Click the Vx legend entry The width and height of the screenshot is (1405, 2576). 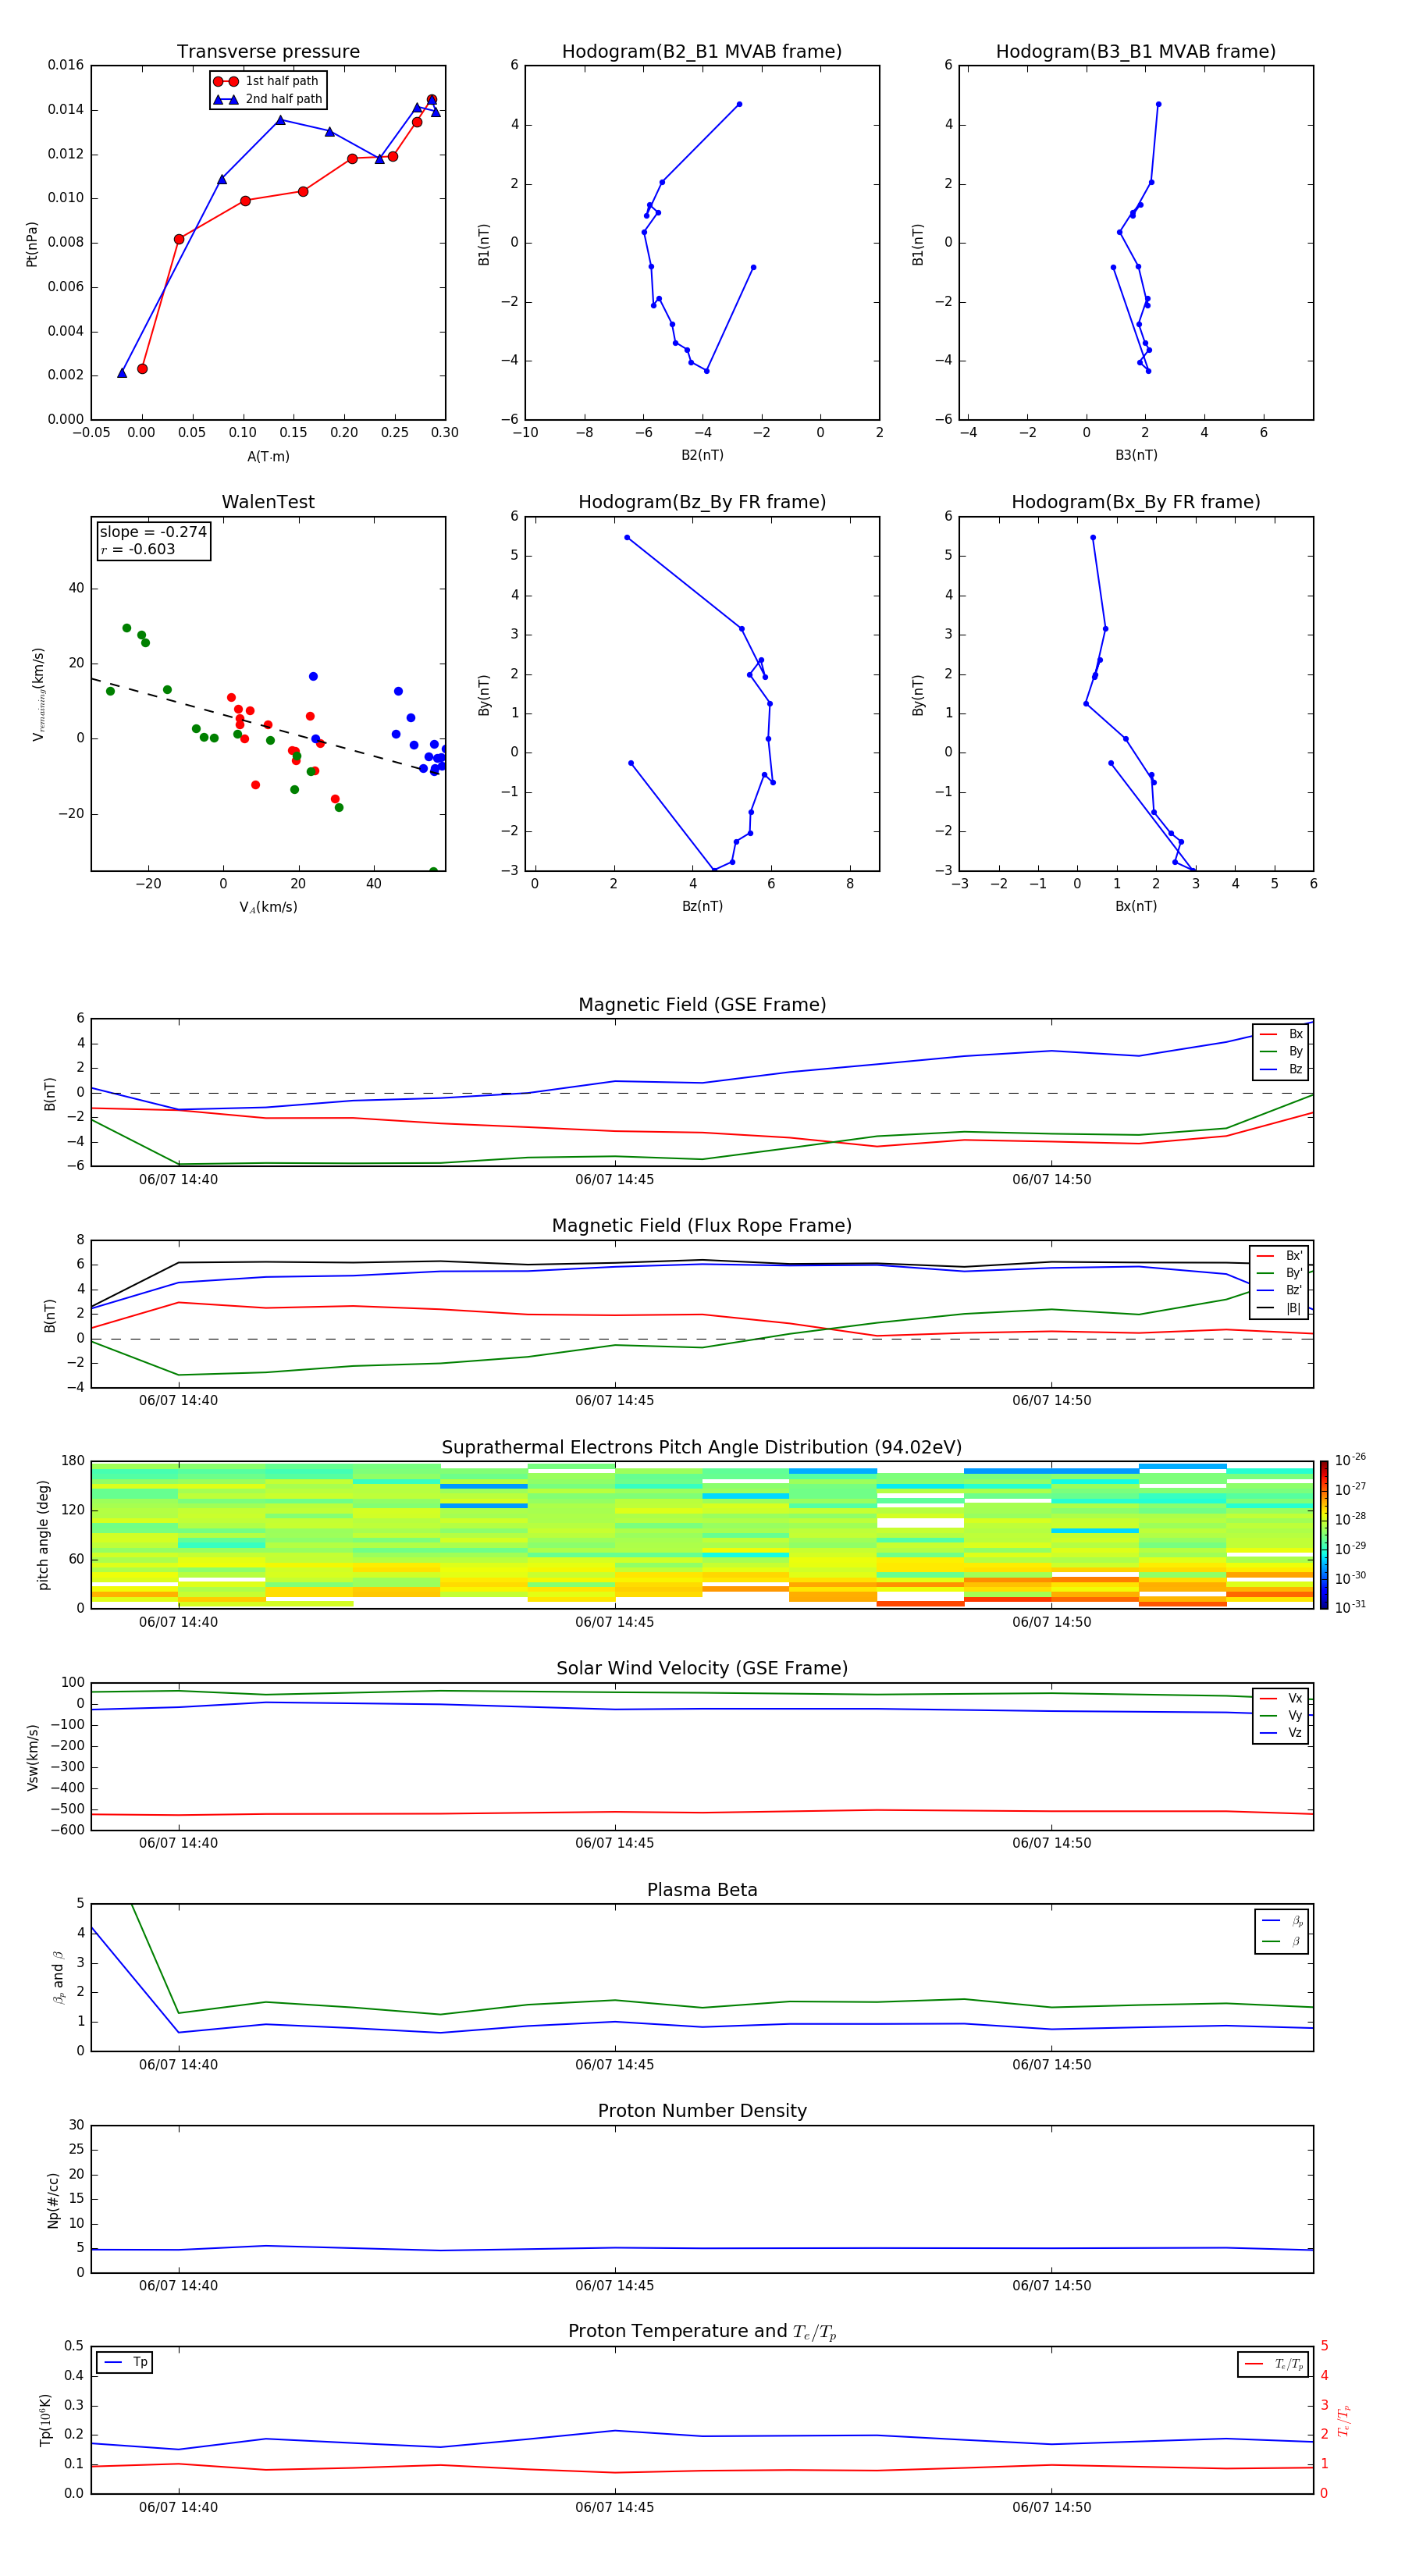(x=1281, y=1698)
